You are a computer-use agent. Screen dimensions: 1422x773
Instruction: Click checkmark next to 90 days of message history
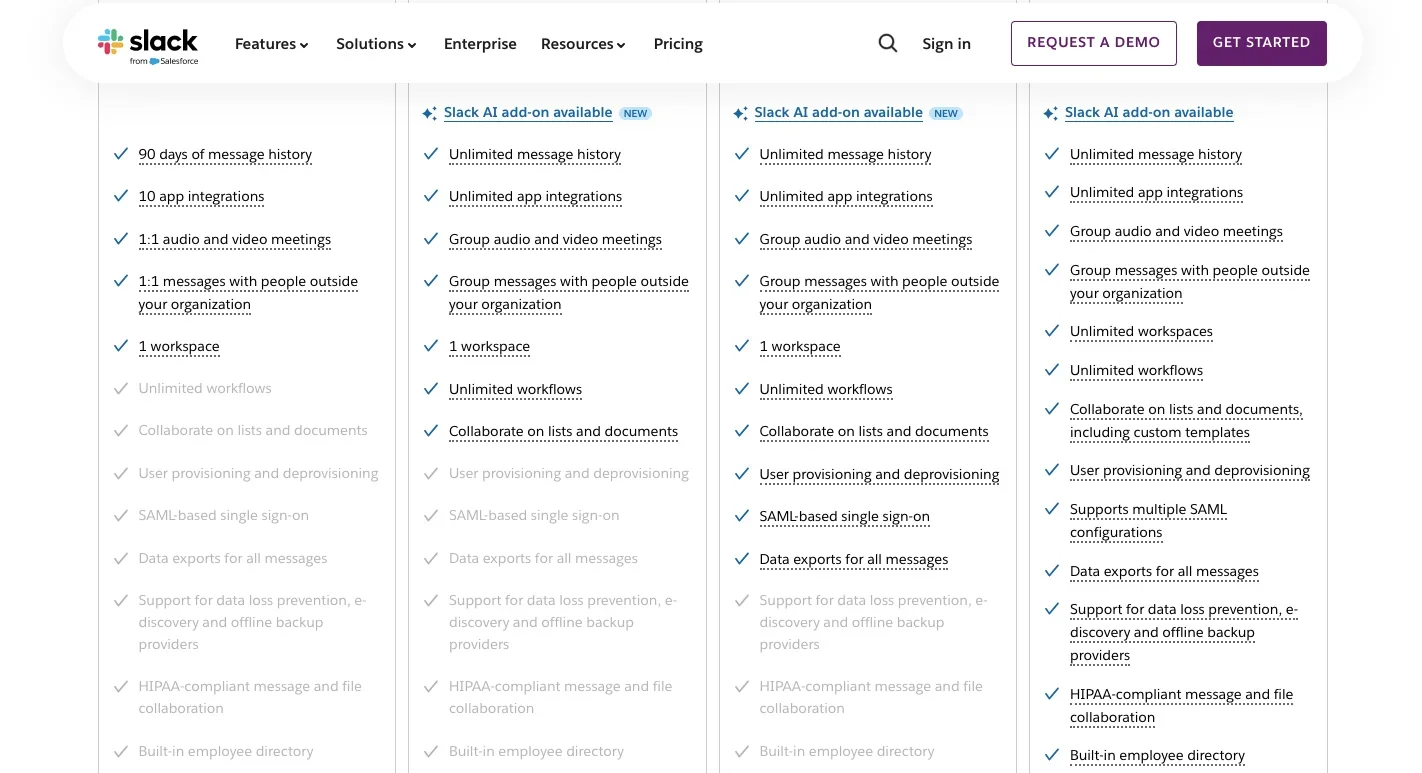[x=121, y=154]
